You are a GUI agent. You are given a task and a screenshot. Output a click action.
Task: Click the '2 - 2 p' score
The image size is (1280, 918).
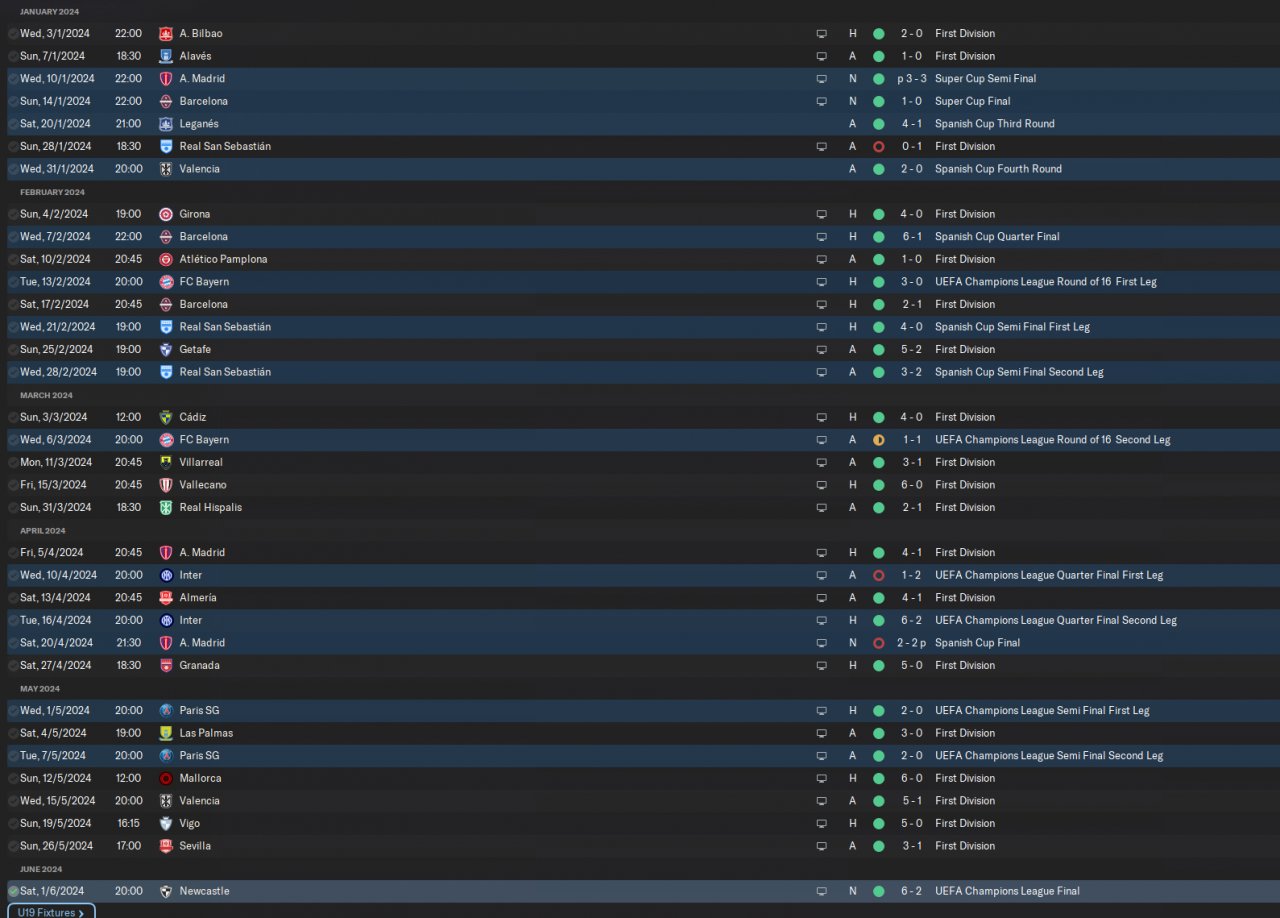(x=913, y=643)
